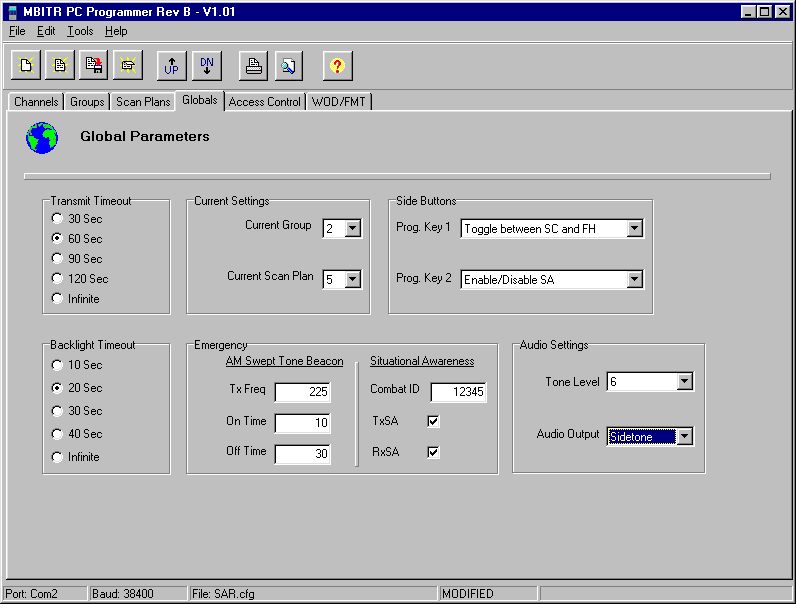Click the UP upload toolbar button
796x604 pixels.
tap(172, 66)
